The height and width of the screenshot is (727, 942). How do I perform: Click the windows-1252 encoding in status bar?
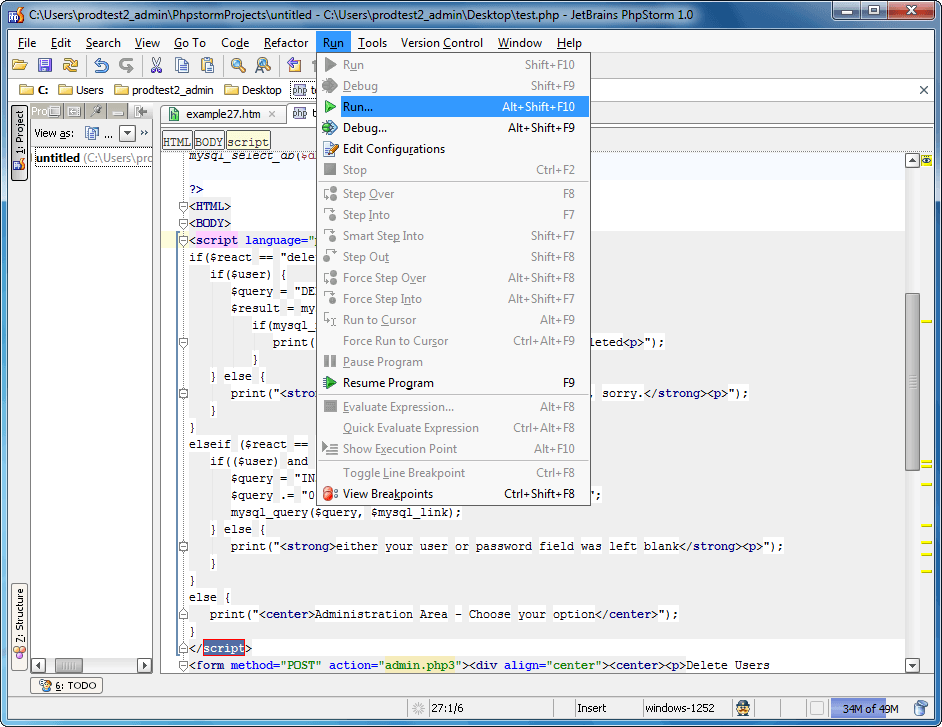click(680, 708)
